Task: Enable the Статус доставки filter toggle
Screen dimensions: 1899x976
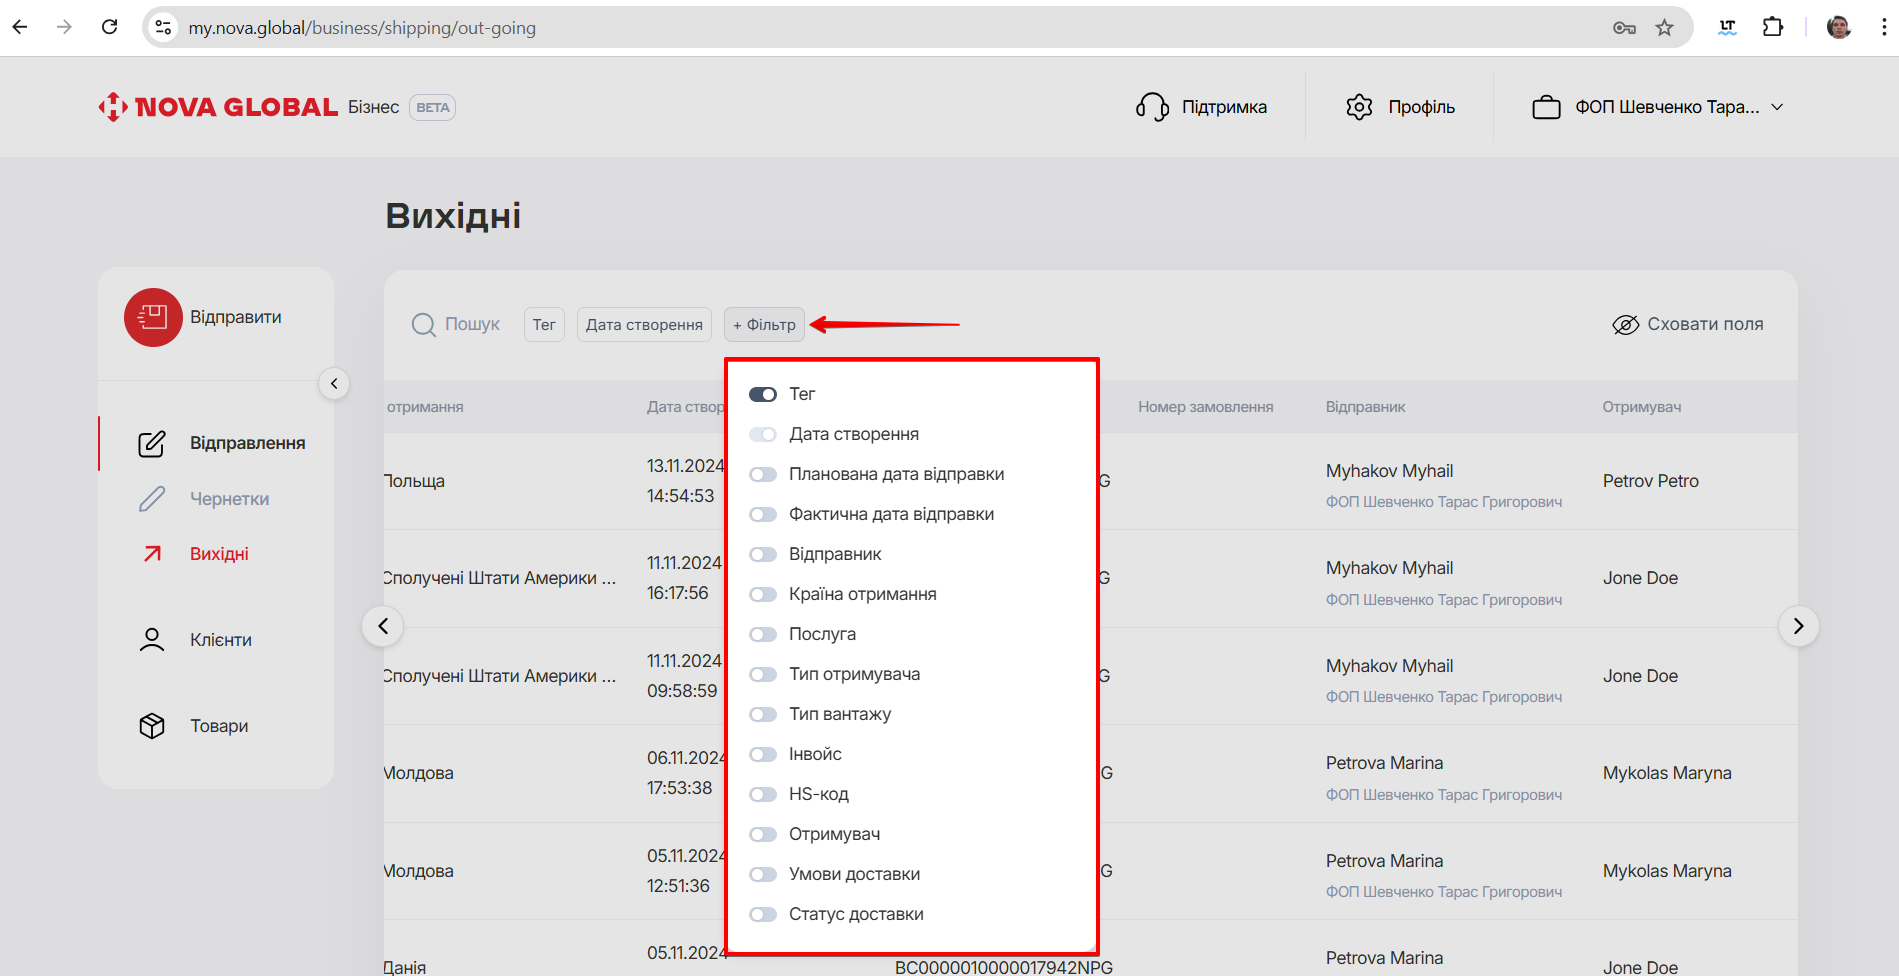Action: 763,914
